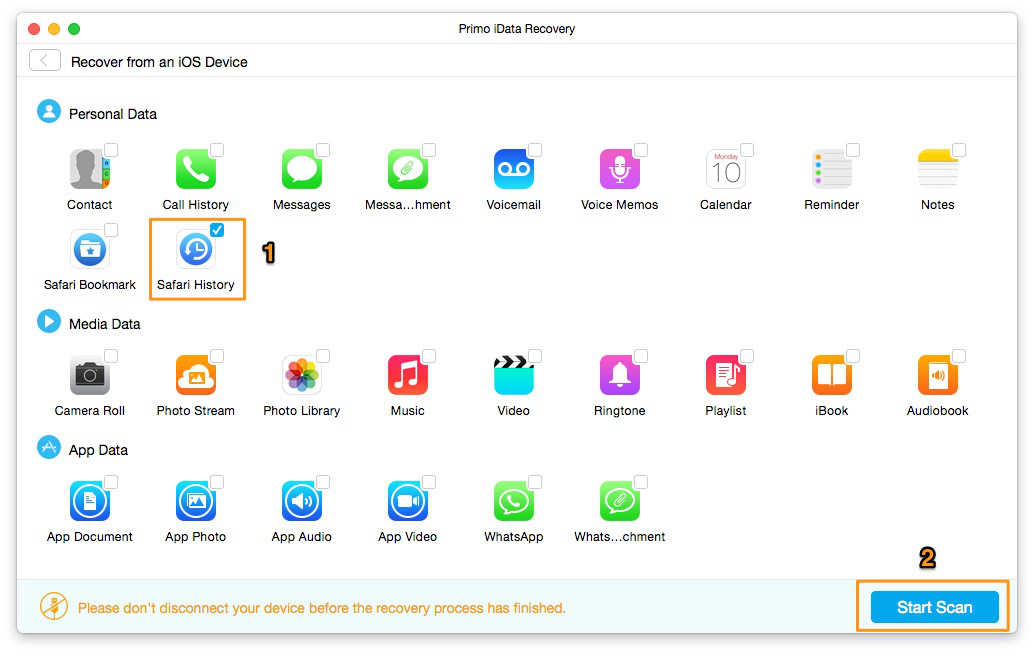Select the iBook icon
1034x654 pixels.
(x=832, y=375)
